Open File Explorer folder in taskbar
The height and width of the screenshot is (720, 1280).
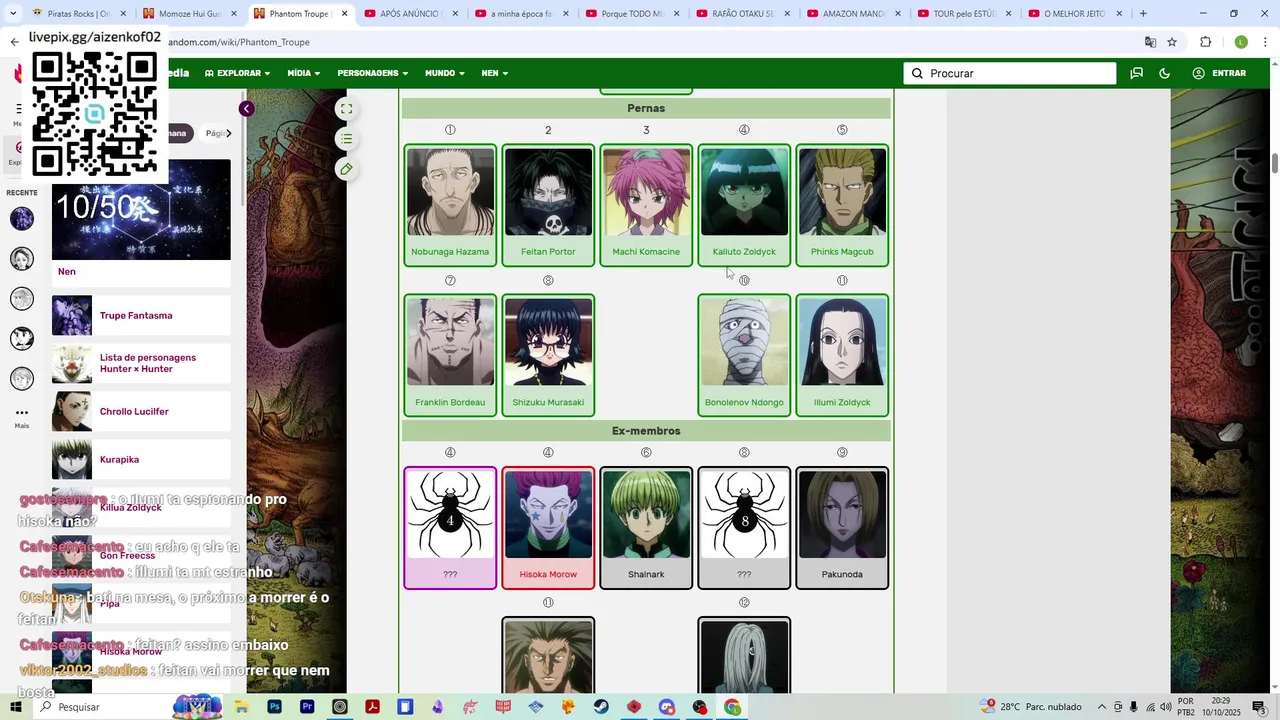tap(241, 707)
